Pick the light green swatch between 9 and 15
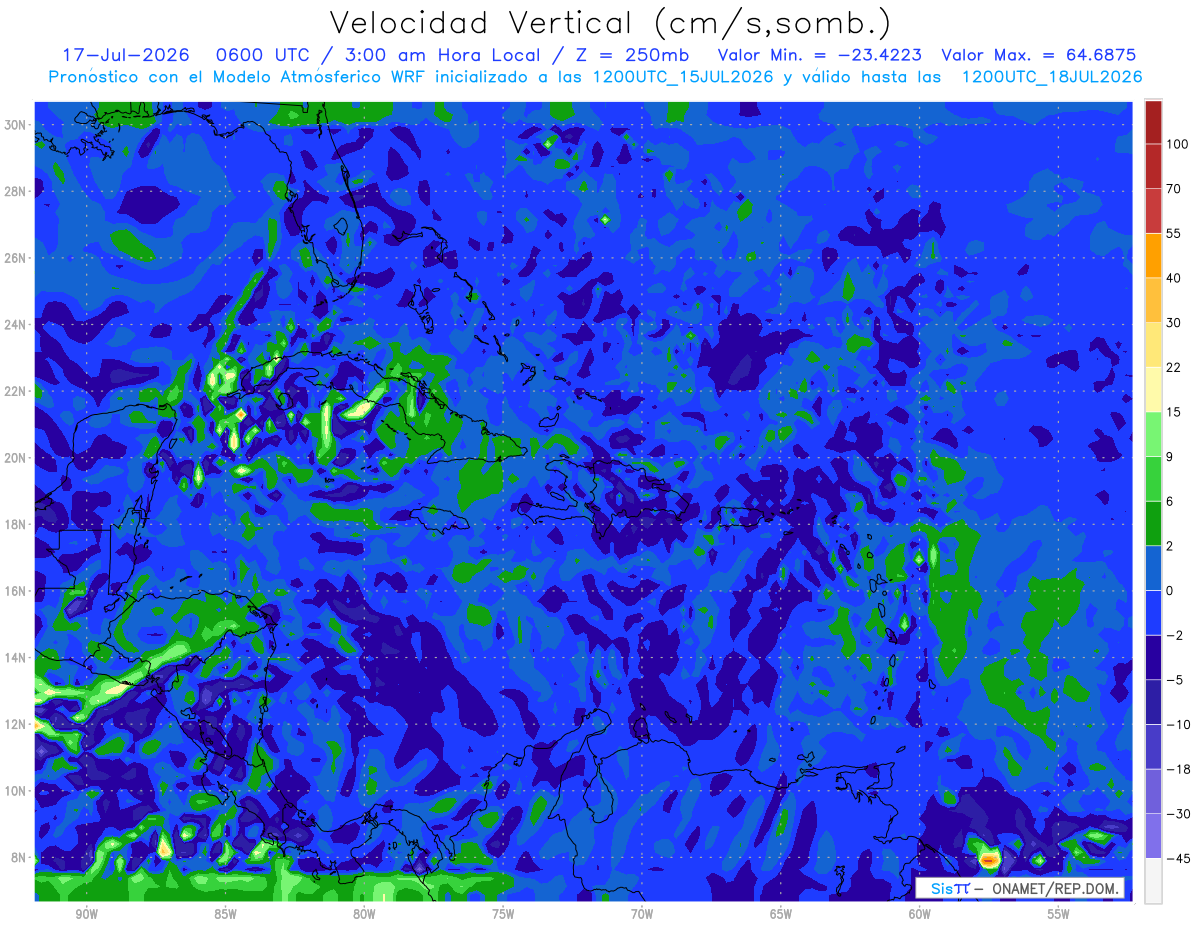Image resolution: width=1200 pixels, height=927 pixels. point(1153,434)
